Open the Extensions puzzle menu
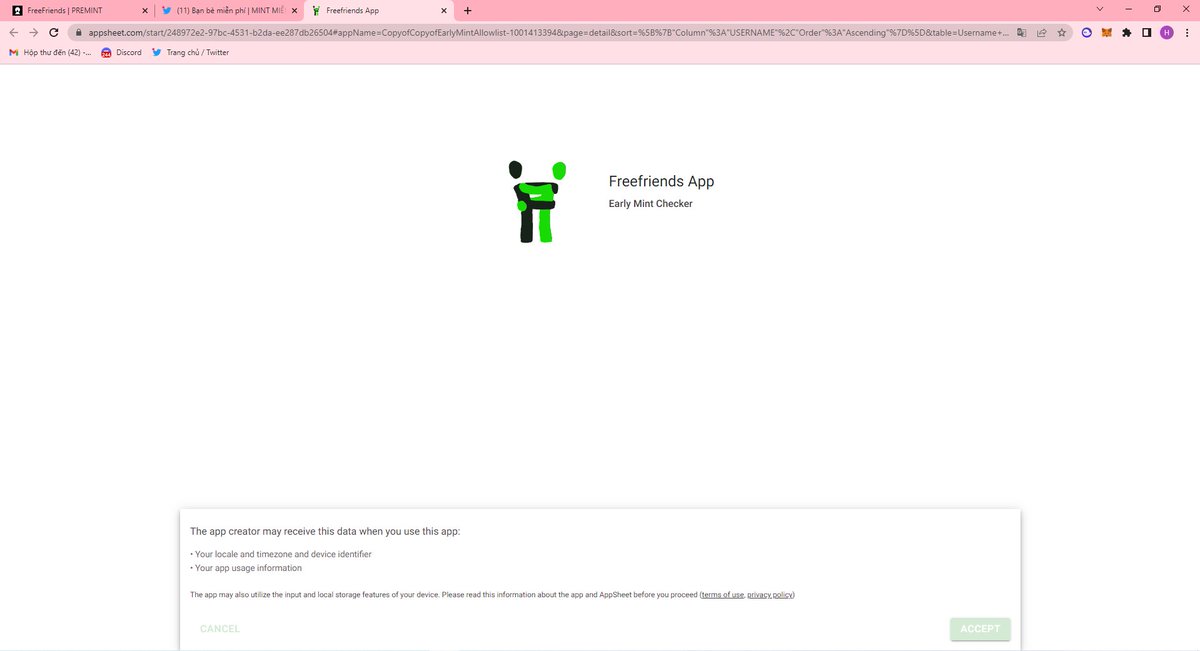Screen dimensions: 1200x651 [x=1127, y=32]
